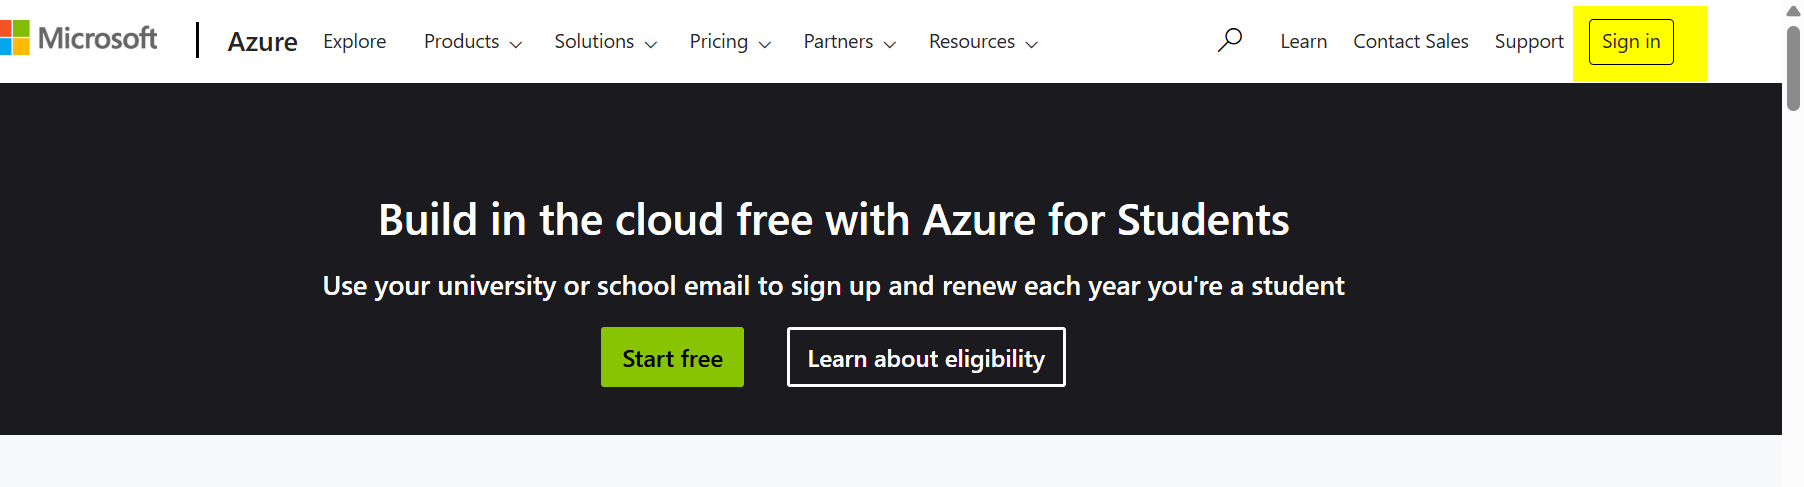Click the scrollbar up arrow
Image resolution: width=1804 pixels, height=487 pixels.
pyautogui.click(x=1793, y=11)
